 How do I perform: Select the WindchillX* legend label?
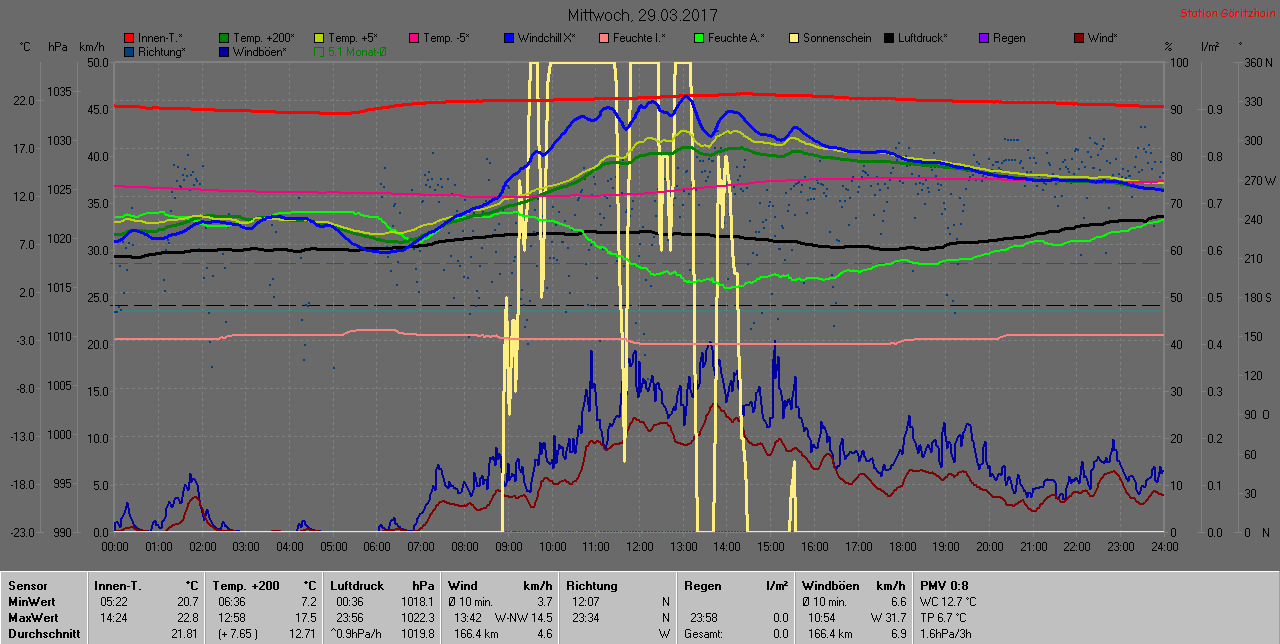pyautogui.click(x=547, y=38)
